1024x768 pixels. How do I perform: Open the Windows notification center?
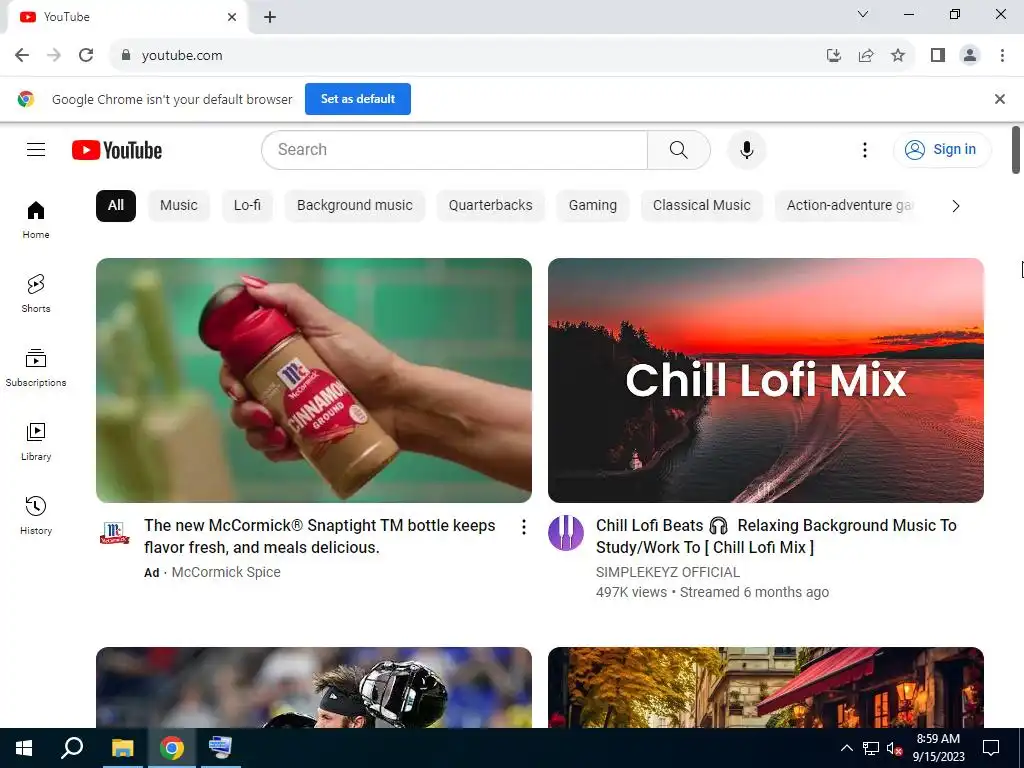(x=991, y=748)
